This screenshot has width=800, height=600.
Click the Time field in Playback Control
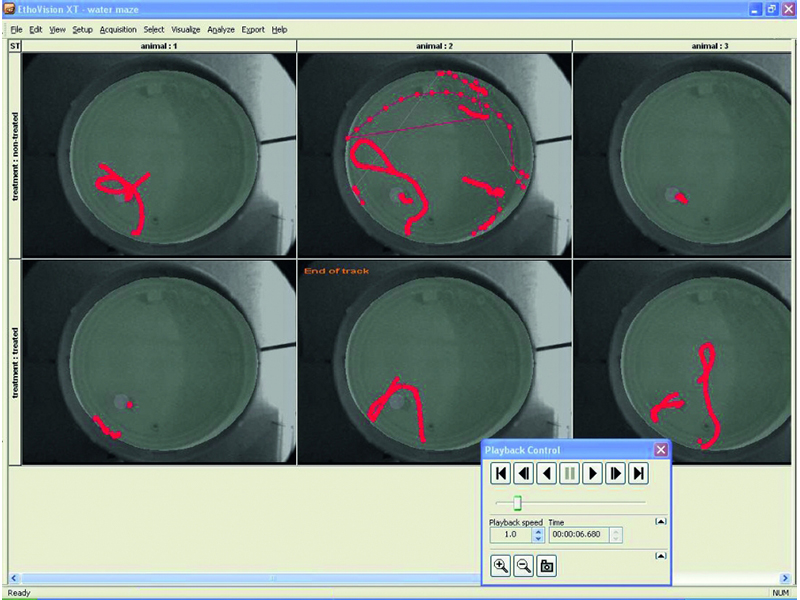[579, 535]
